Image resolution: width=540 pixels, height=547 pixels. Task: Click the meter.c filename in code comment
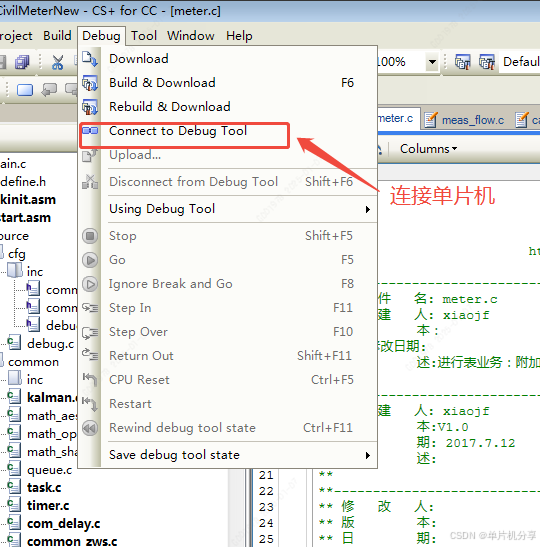coord(470,299)
